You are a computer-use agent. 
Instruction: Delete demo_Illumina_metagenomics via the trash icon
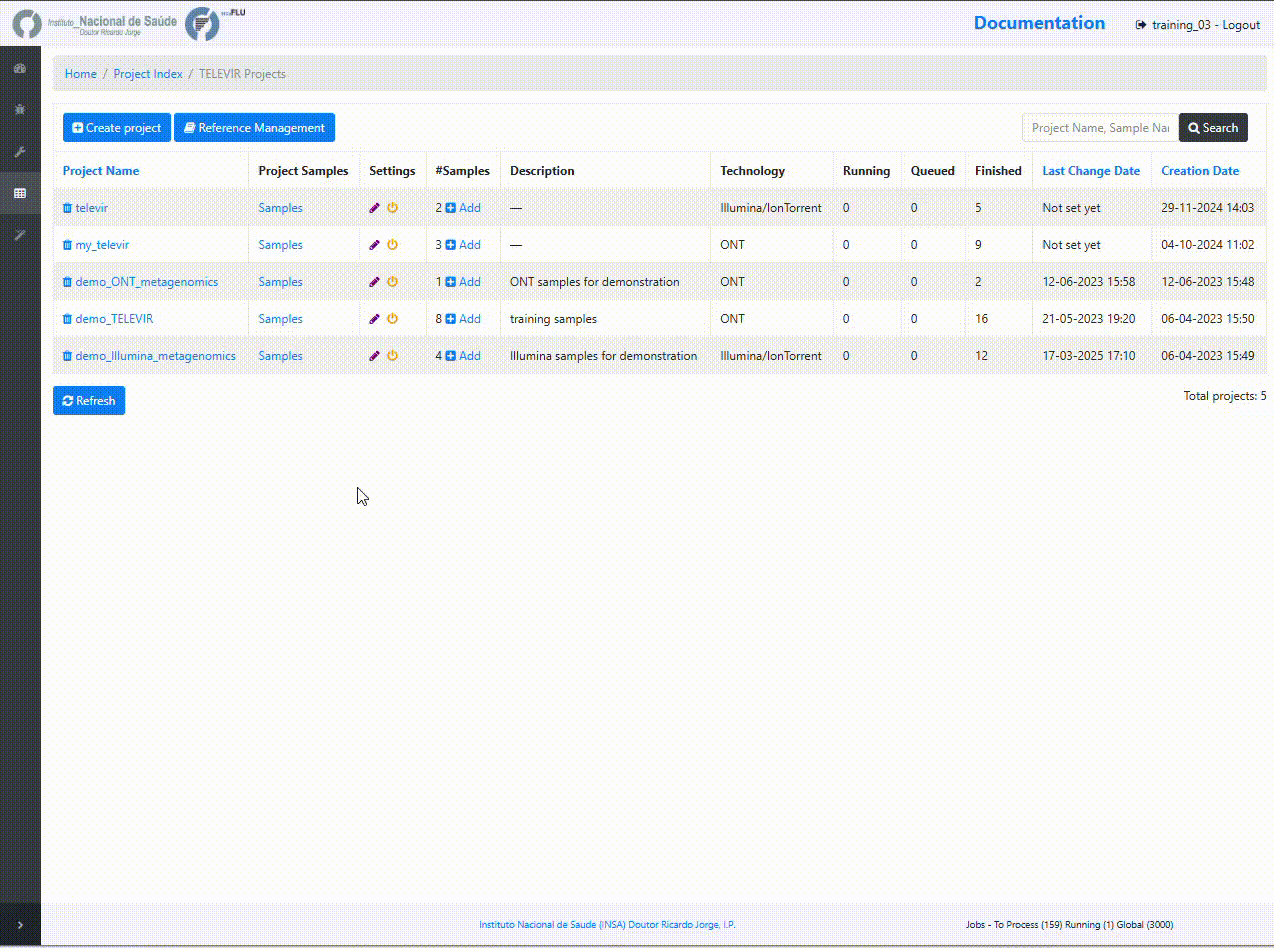[x=67, y=356]
